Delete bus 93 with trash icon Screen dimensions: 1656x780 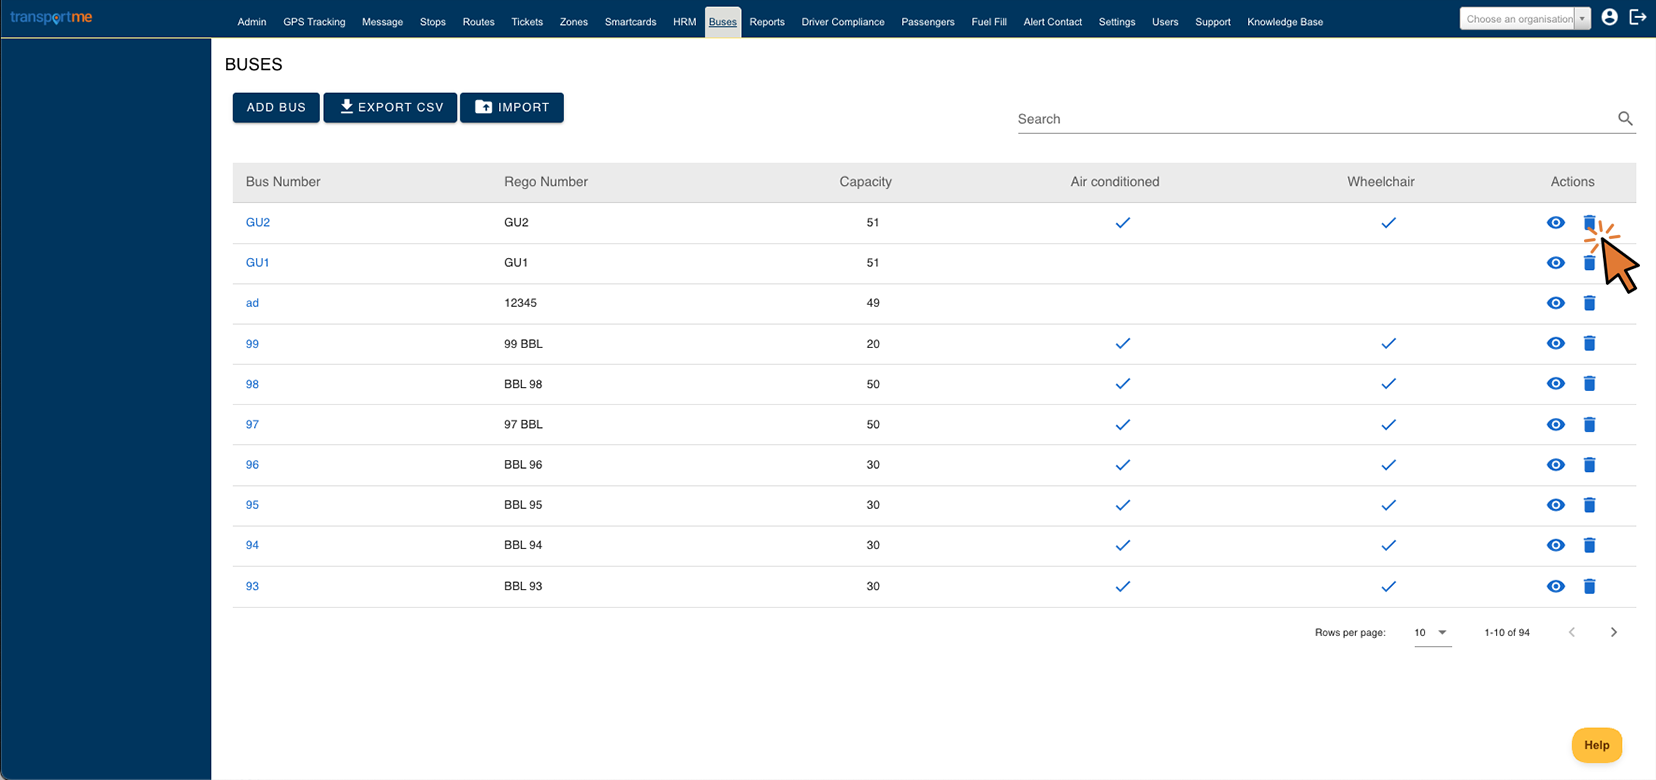[1589, 586]
